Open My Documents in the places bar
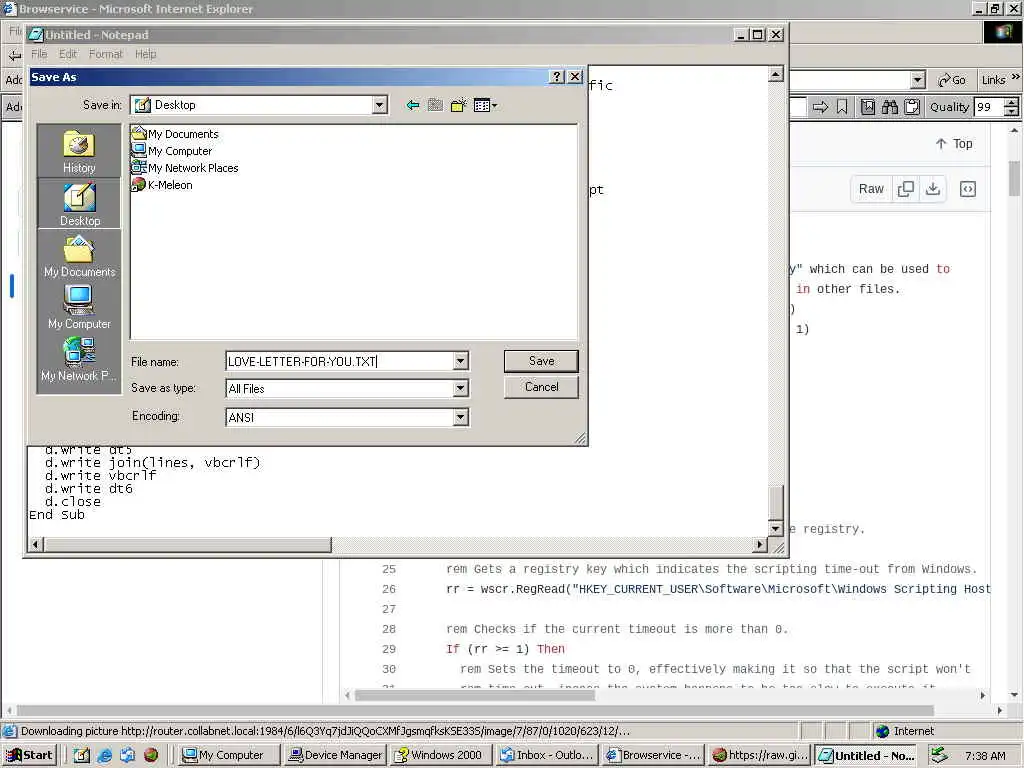This screenshot has width=1024, height=768. [x=79, y=256]
